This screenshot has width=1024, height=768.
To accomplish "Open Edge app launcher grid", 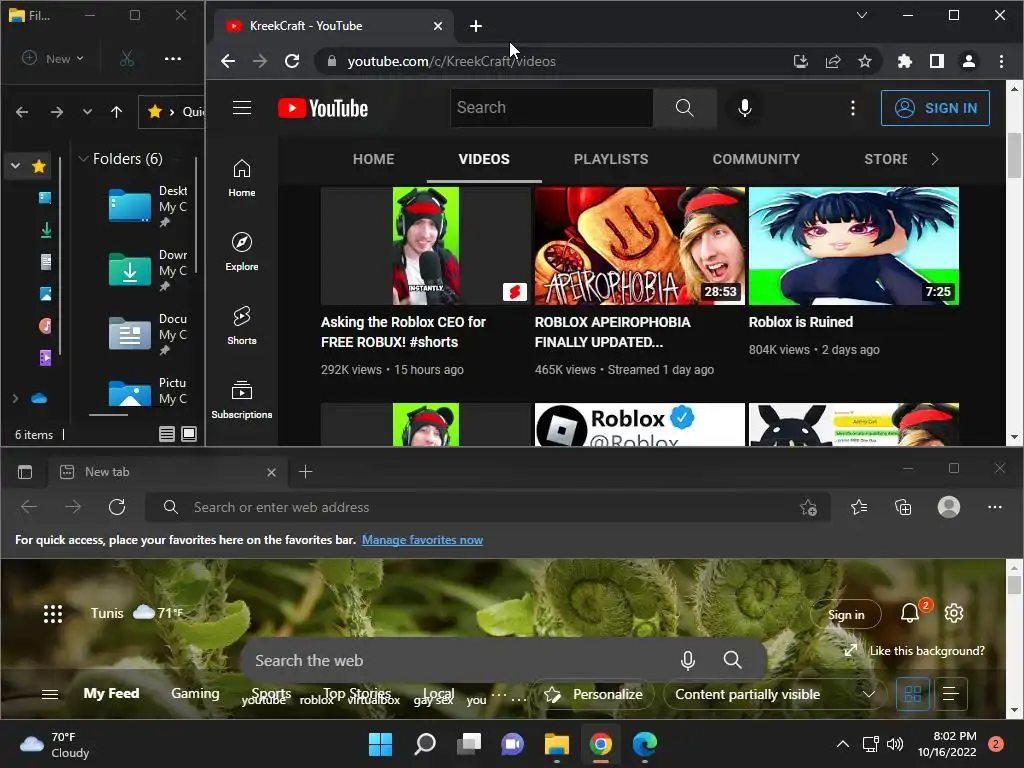I will 53,613.
